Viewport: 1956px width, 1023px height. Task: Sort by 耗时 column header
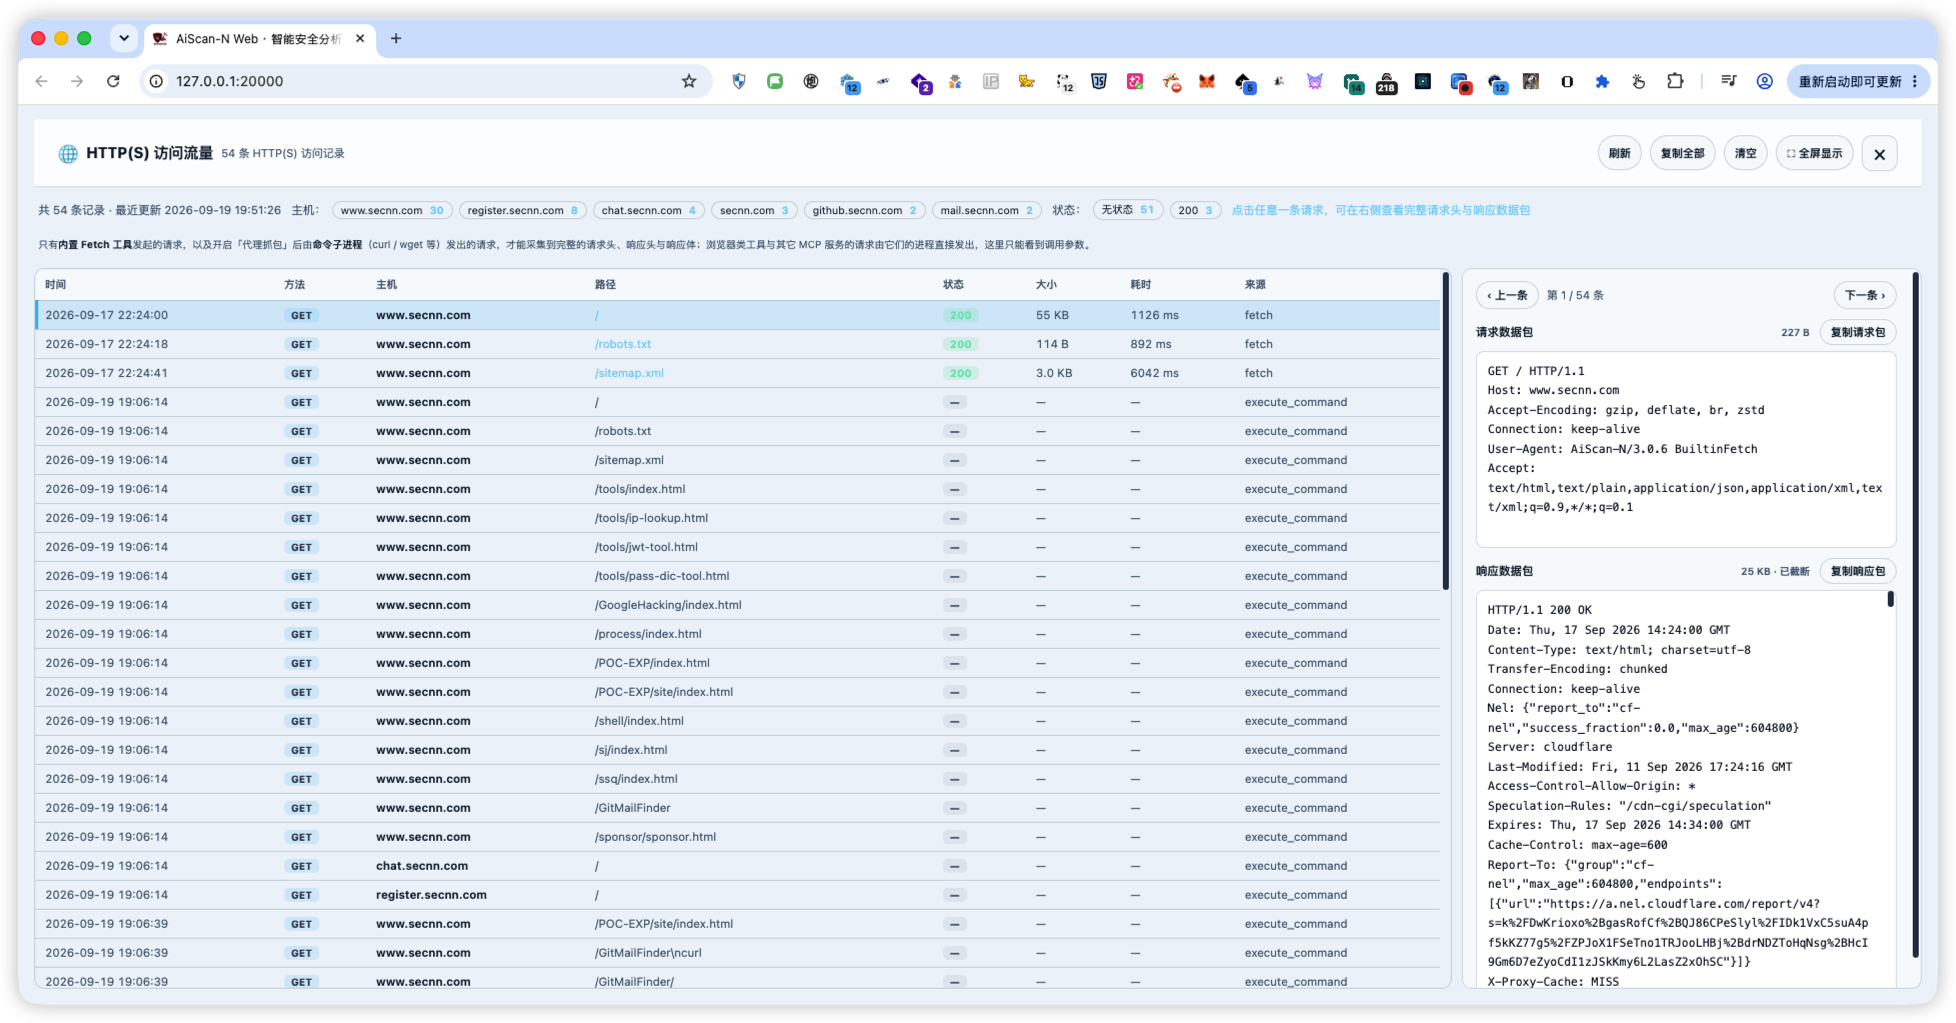coord(1141,285)
